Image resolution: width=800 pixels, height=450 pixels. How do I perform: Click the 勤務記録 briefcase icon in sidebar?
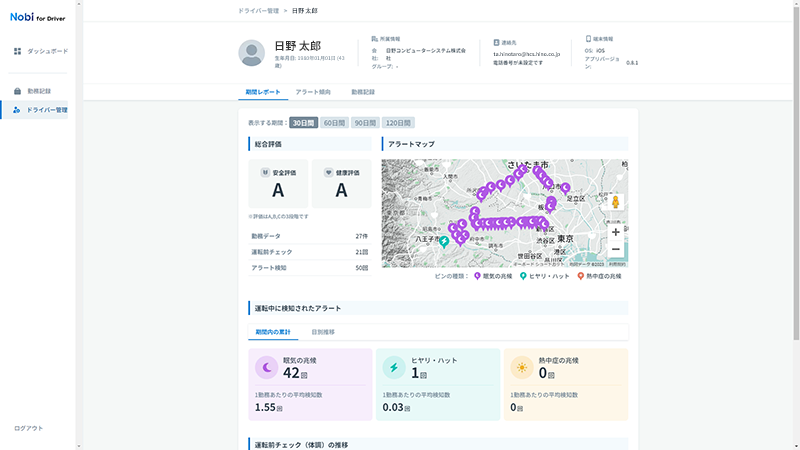(x=18, y=91)
